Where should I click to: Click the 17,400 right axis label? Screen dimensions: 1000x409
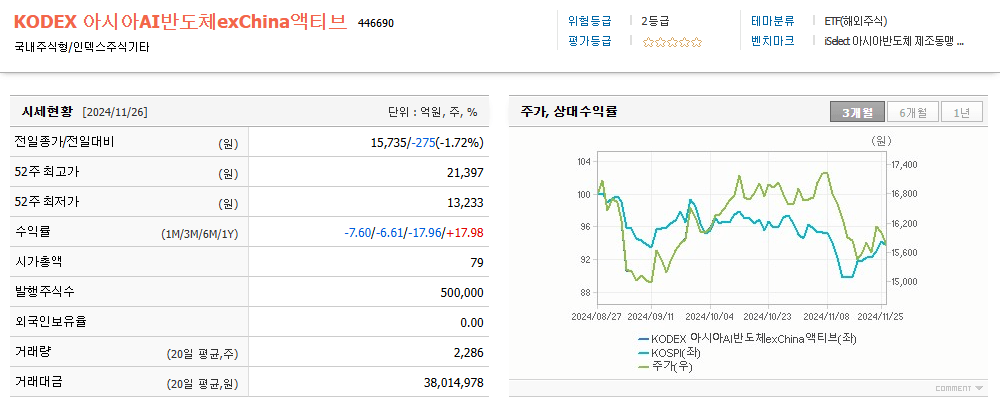click(904, 165)
